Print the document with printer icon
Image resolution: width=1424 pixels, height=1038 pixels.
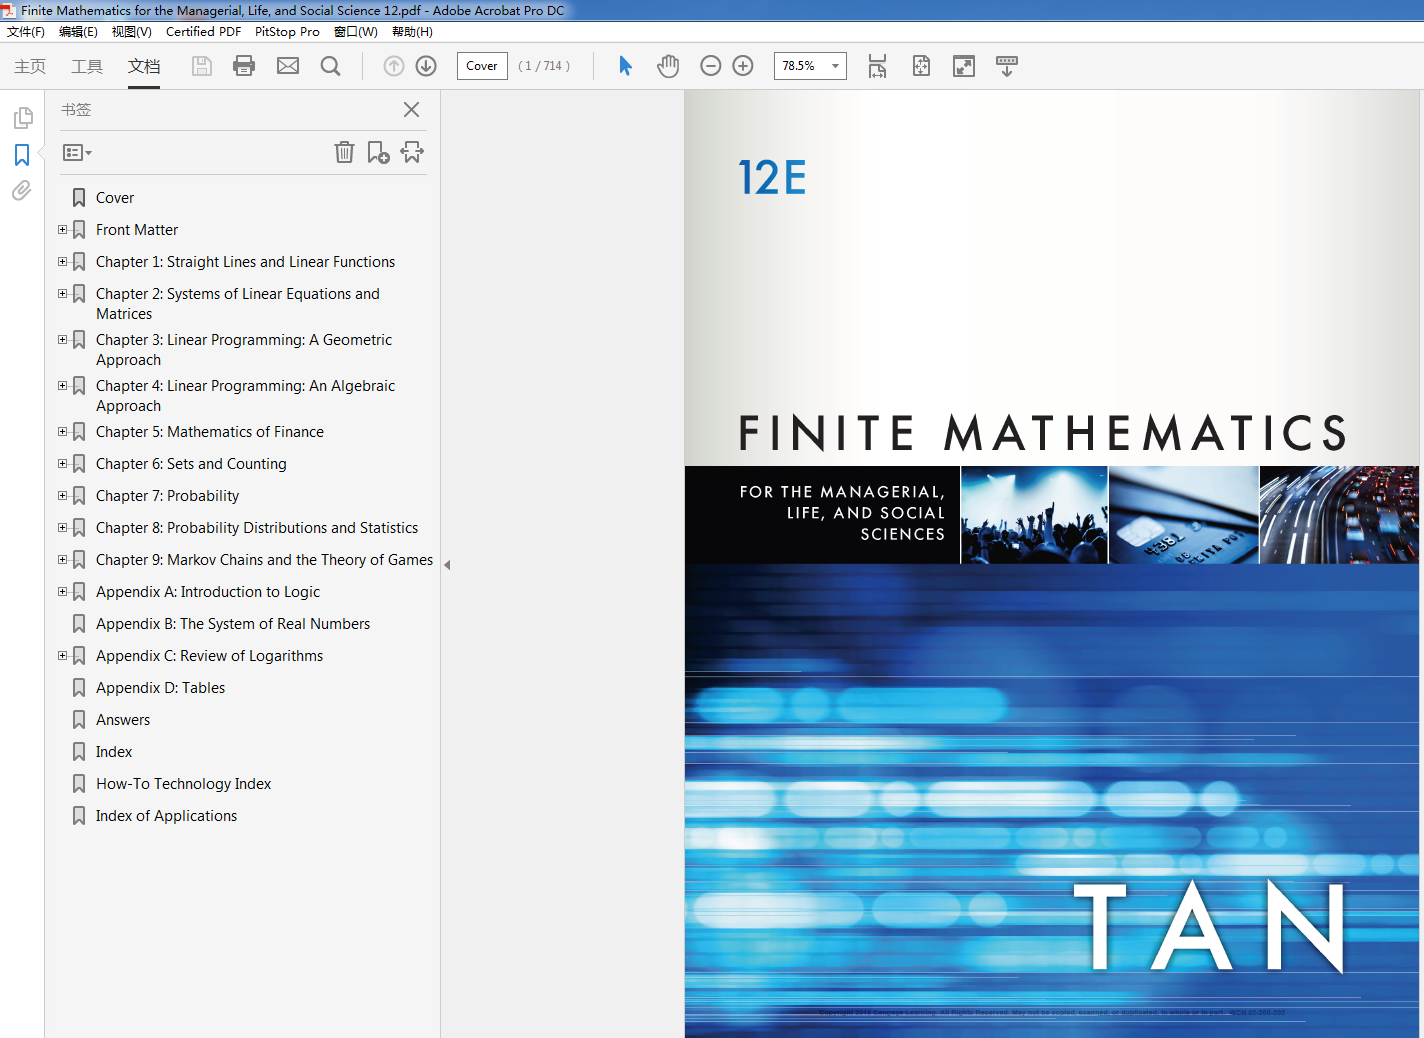244,66
